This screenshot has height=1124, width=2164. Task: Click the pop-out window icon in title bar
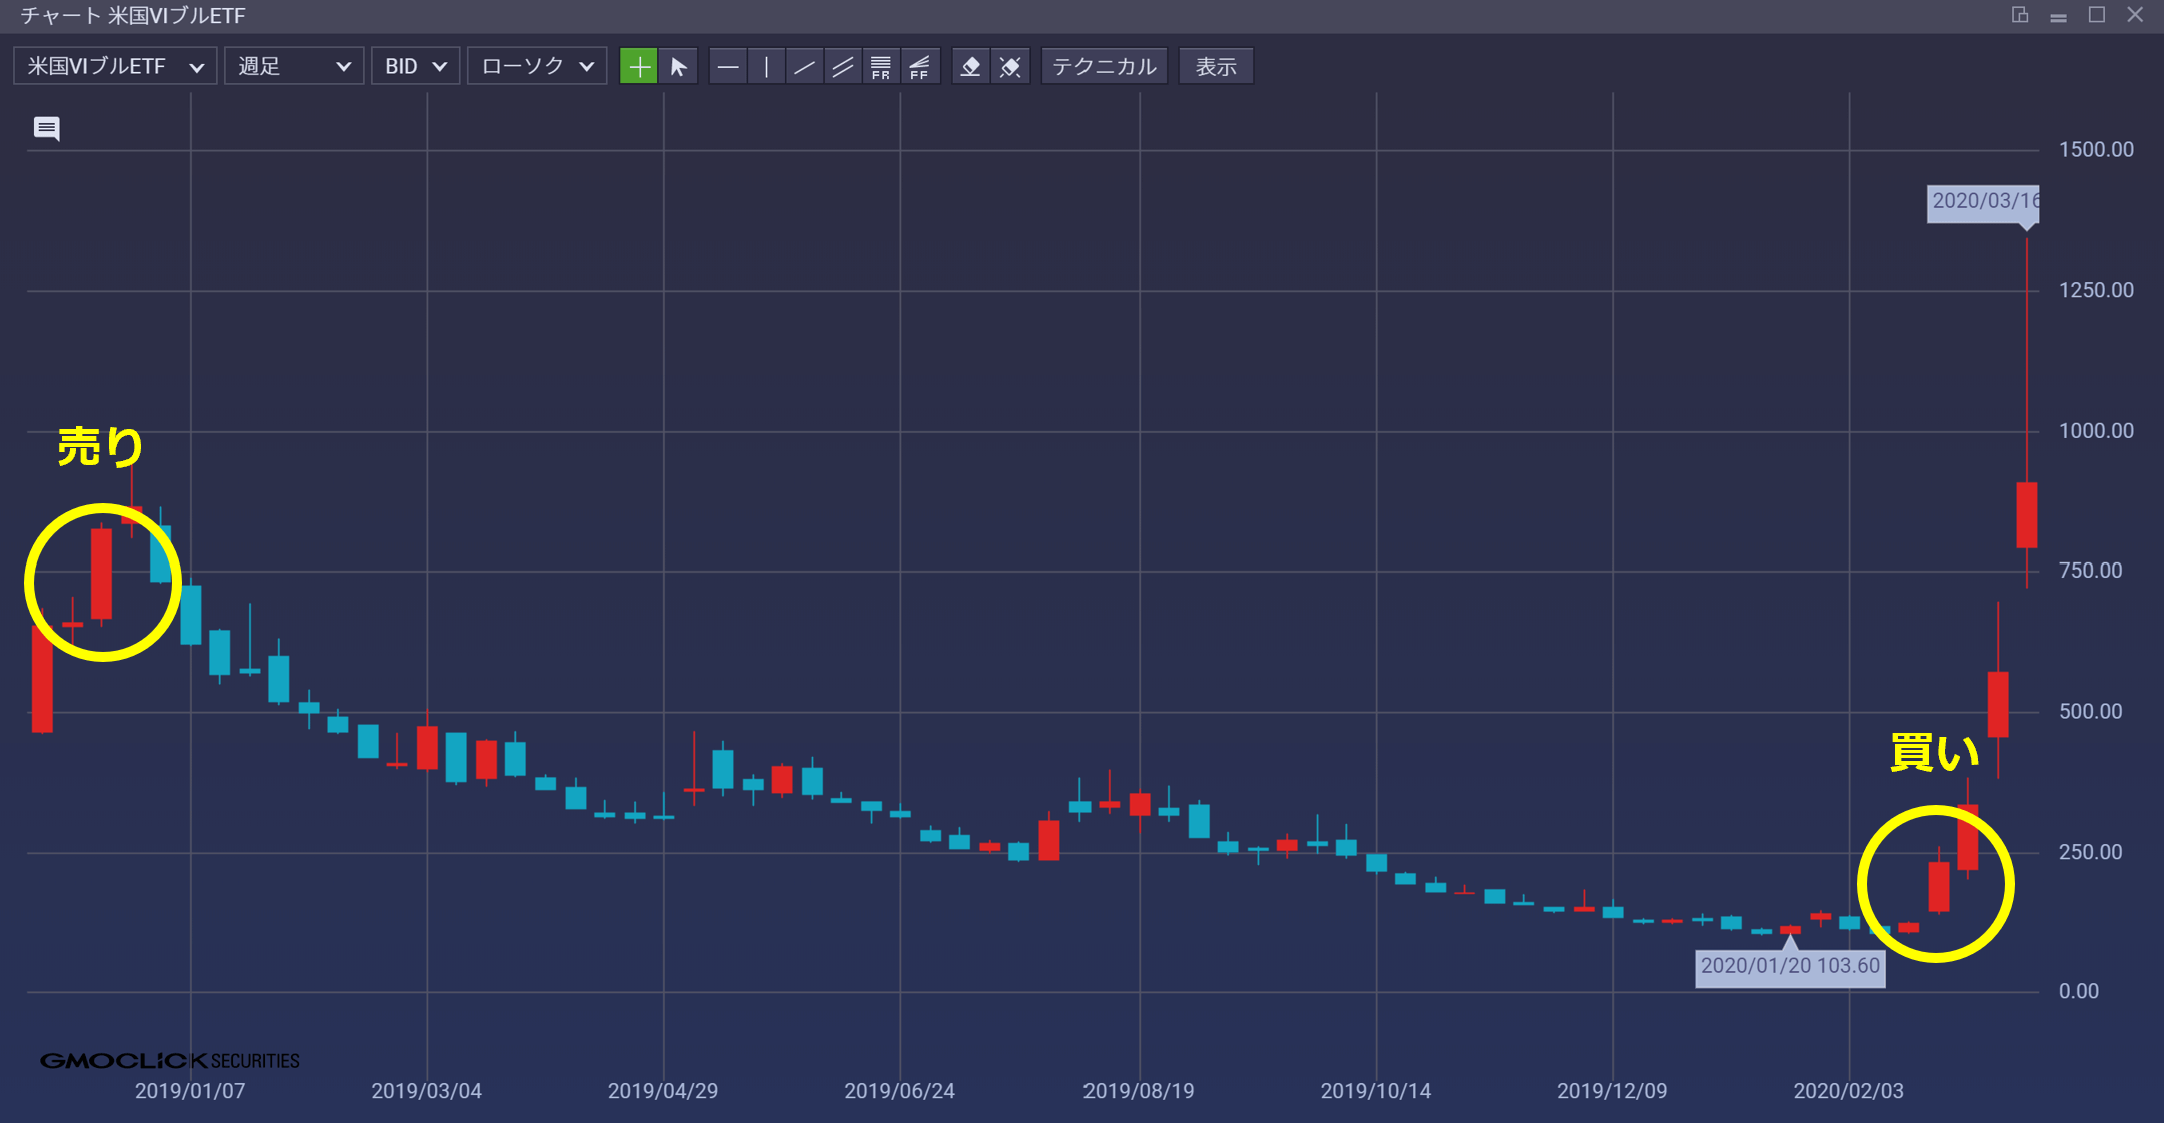pyautogui.click(x=2020, y=15)
